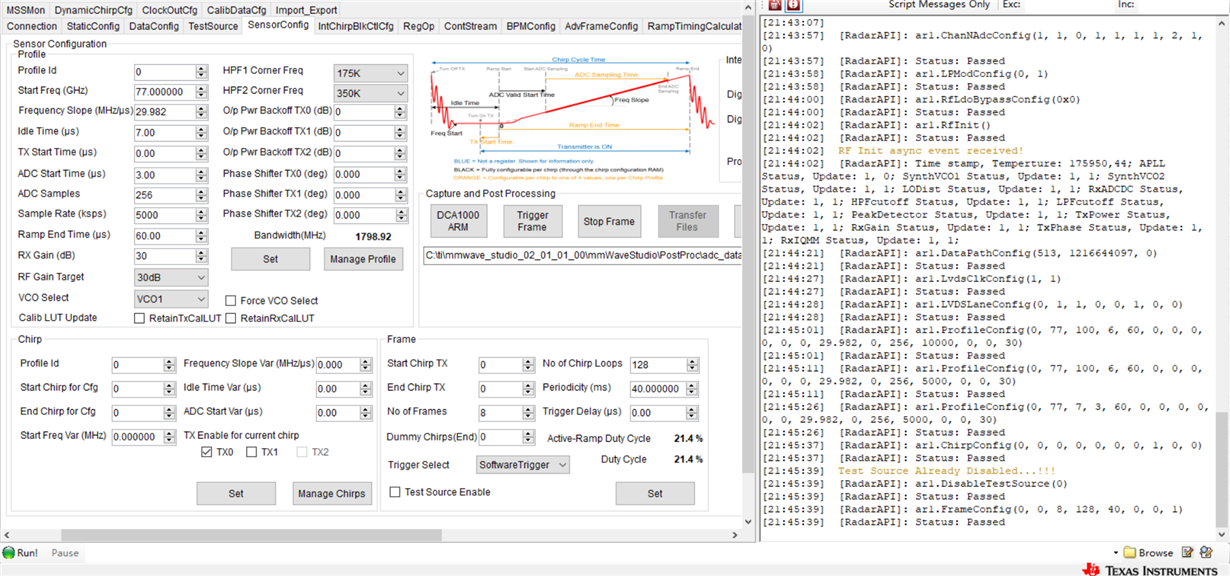Click Set in the Chirp section

click(236, 493)
